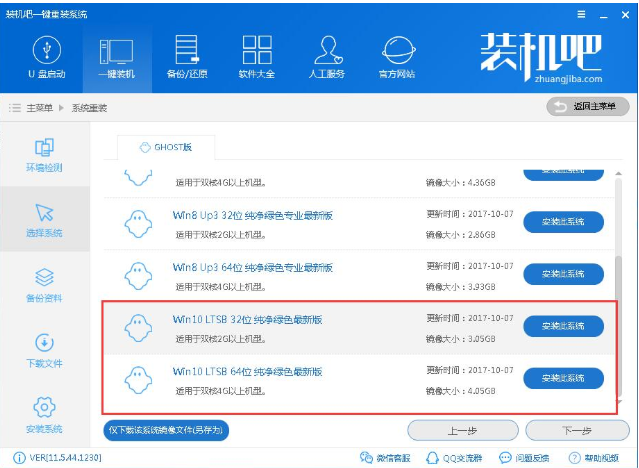Switch to the GHOST版 tab
This screenshot has width=639, height=468.
(166, 148)
